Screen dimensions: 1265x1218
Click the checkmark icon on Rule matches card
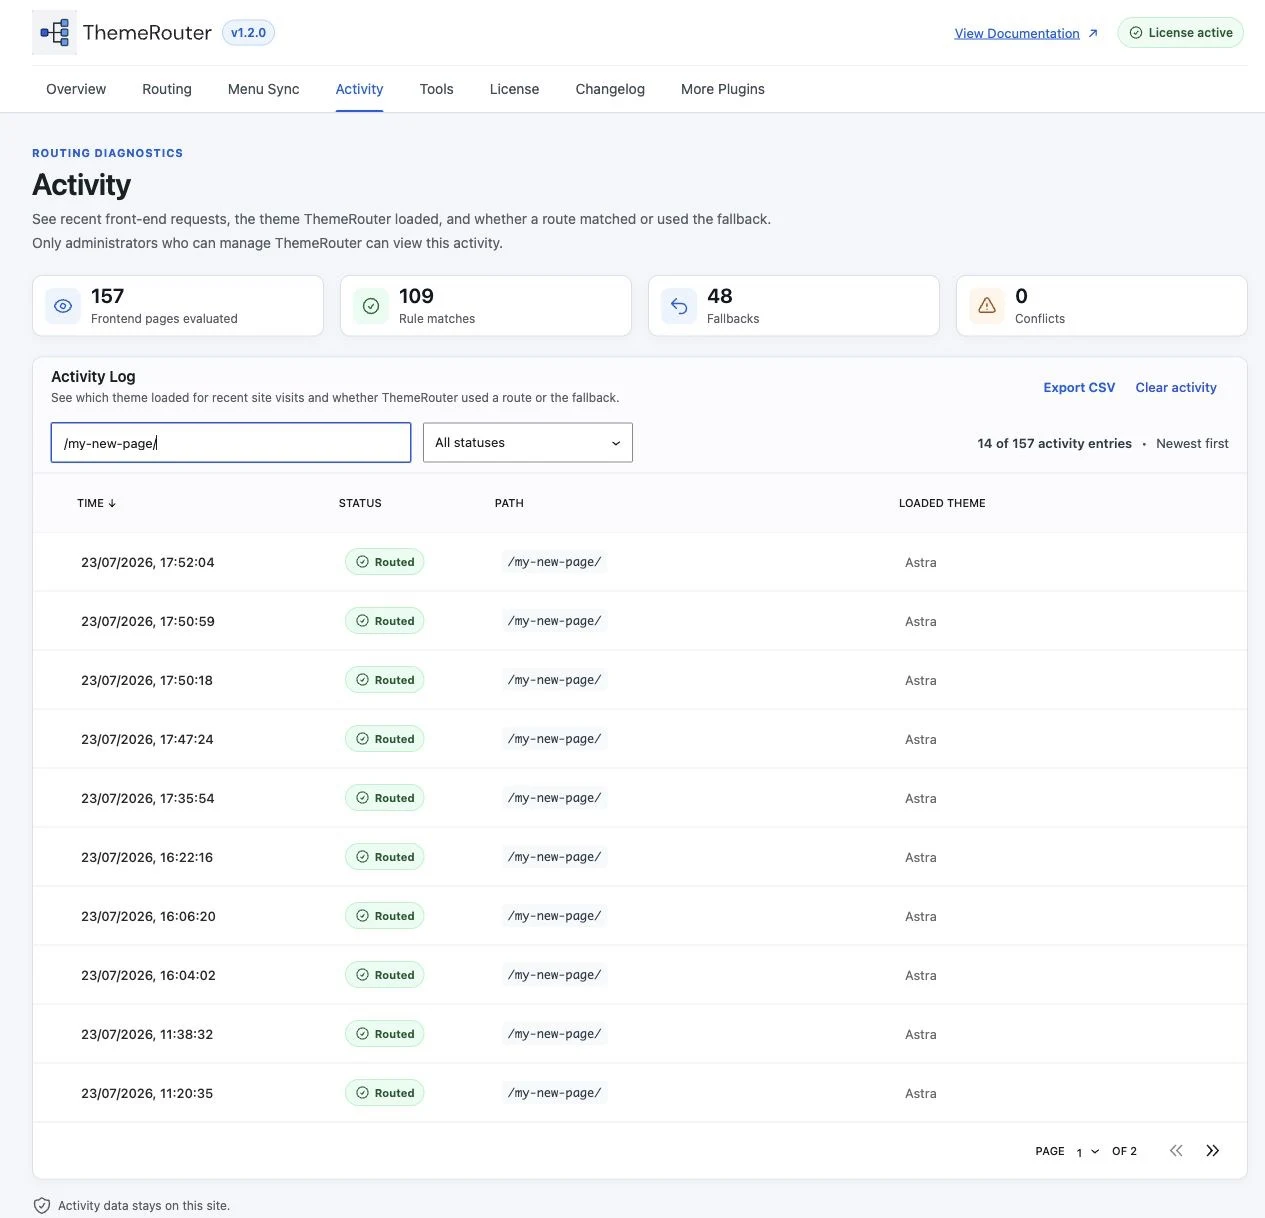coord(371,306)
